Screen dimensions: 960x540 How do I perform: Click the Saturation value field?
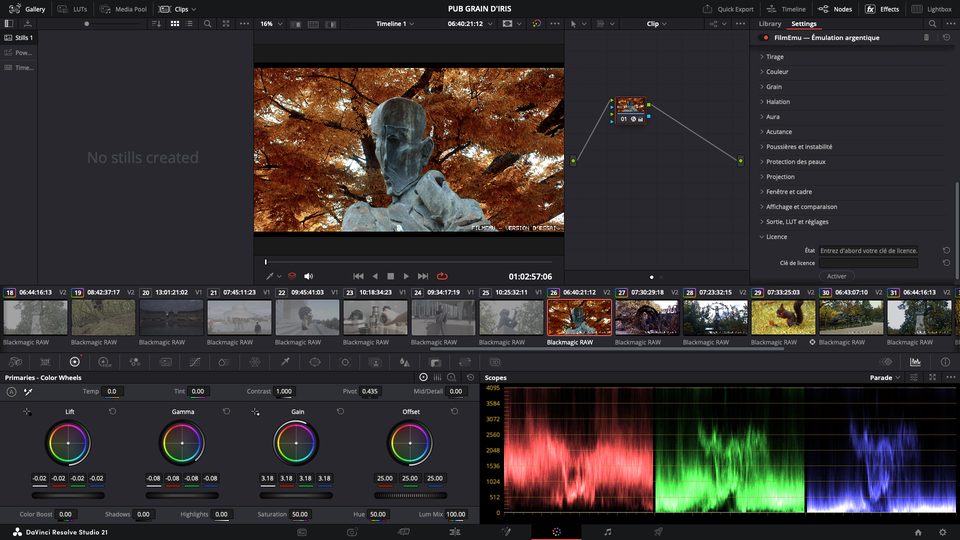click(x=300, y=514)
